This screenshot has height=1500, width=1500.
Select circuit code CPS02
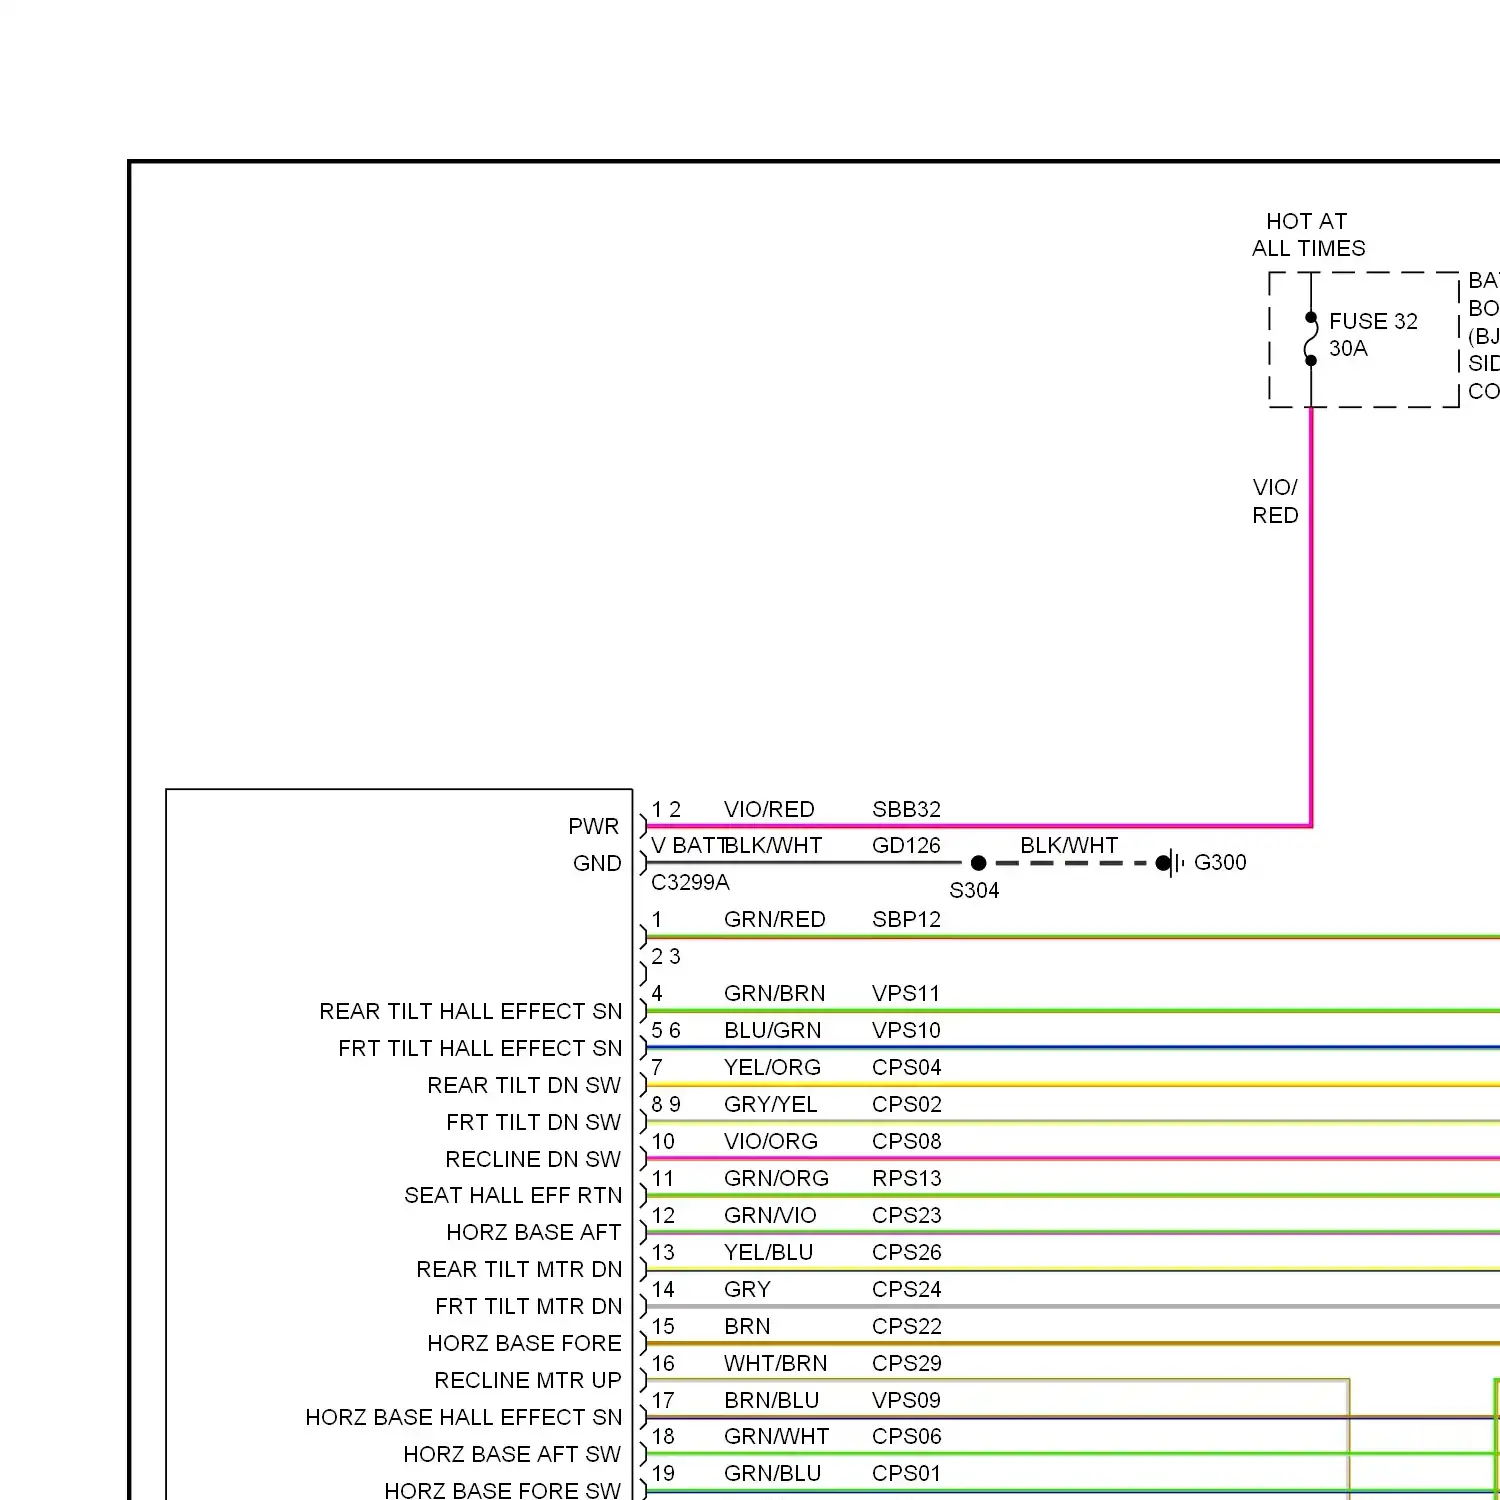pos(906,1104)
